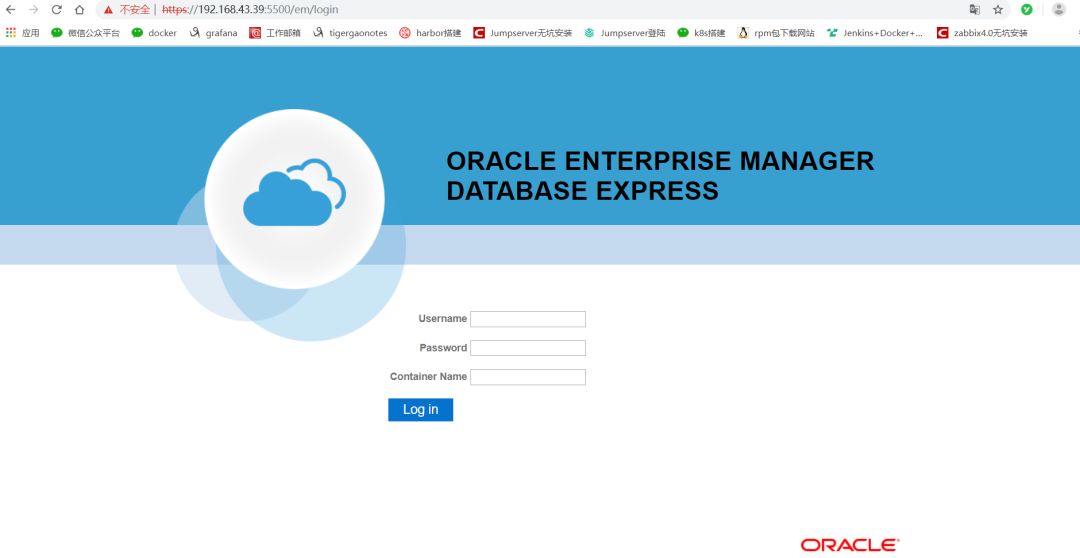This screenshot has height=558, width=1080.
Task: Click the Log in button
Action: 420,409
